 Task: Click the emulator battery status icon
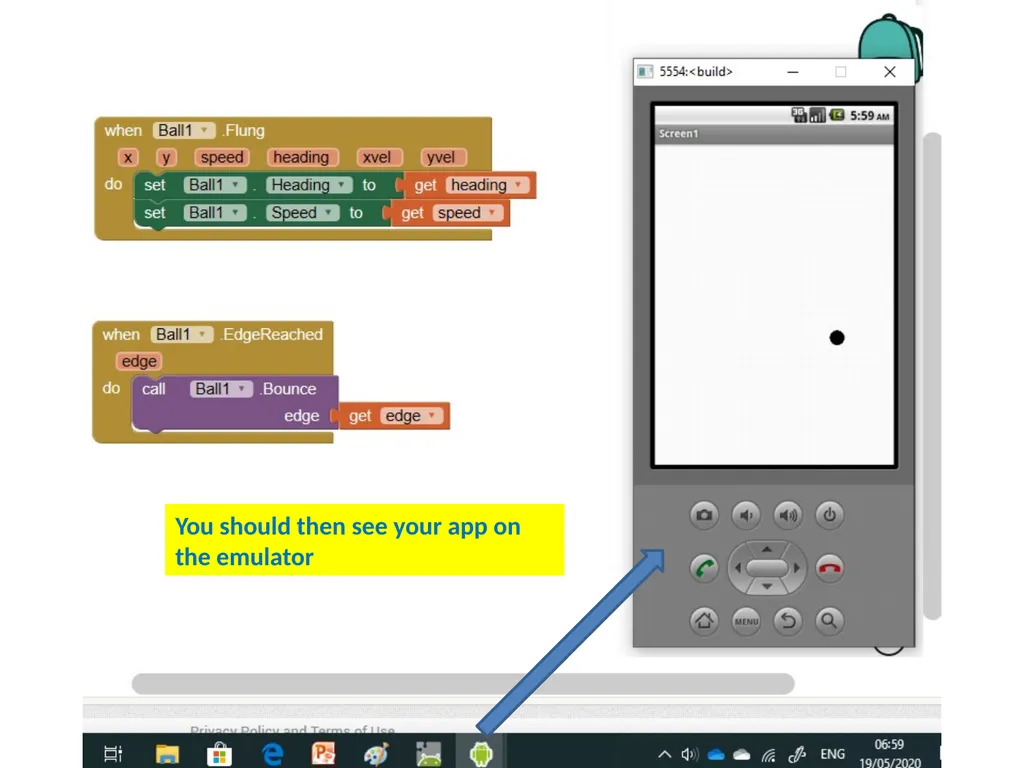[837, 115]
